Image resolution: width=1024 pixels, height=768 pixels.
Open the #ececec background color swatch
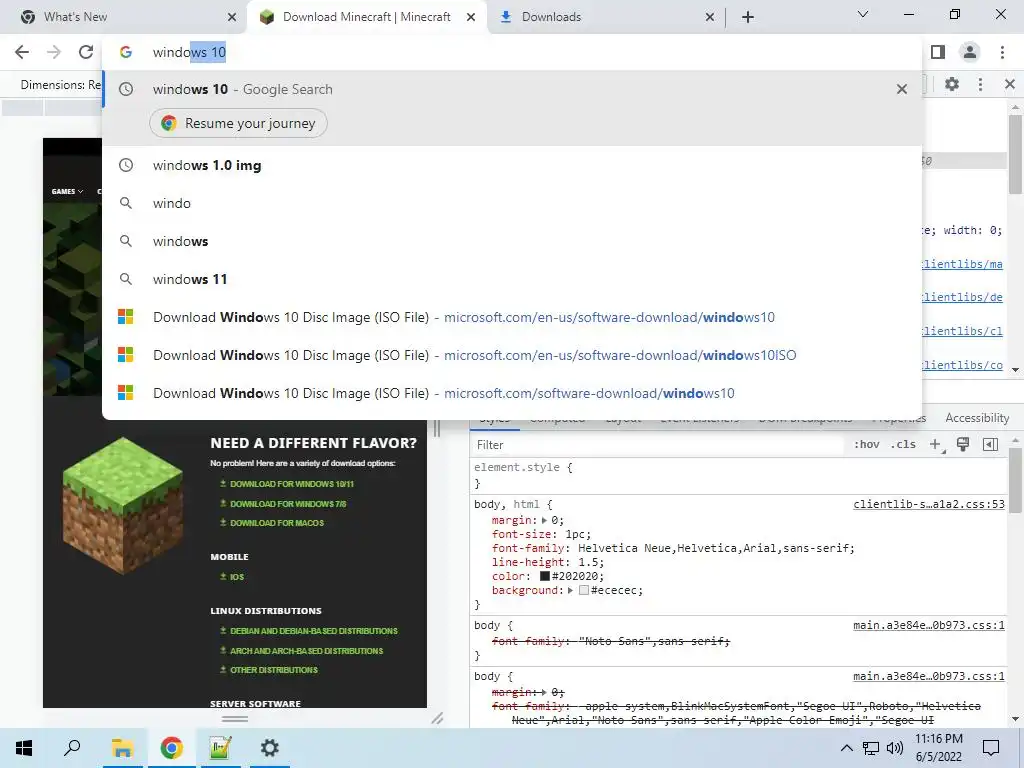coord(584,590)
